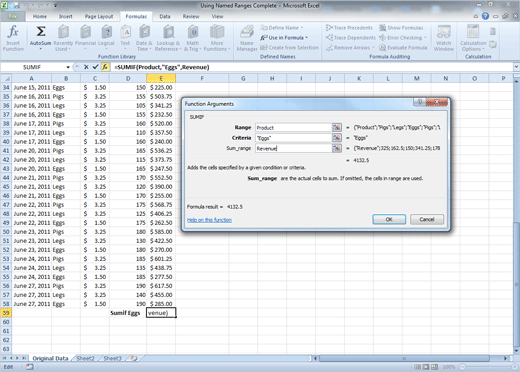Select column E header

click(x=161, y=78)
